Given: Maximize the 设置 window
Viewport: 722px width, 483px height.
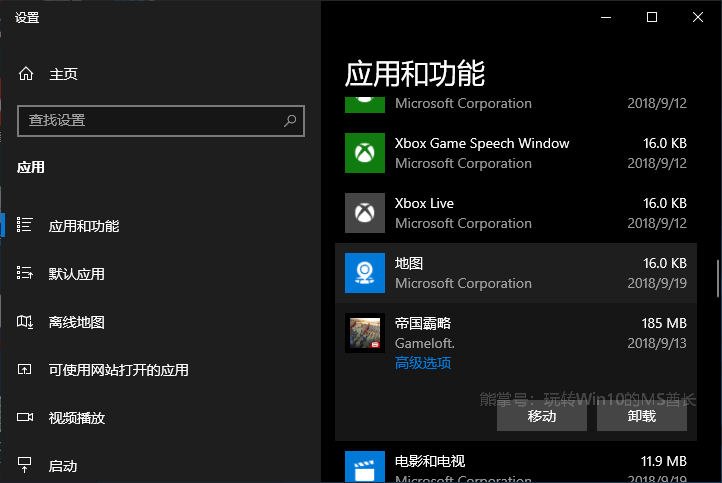Looking at the screenshot, I should point(652,17).
